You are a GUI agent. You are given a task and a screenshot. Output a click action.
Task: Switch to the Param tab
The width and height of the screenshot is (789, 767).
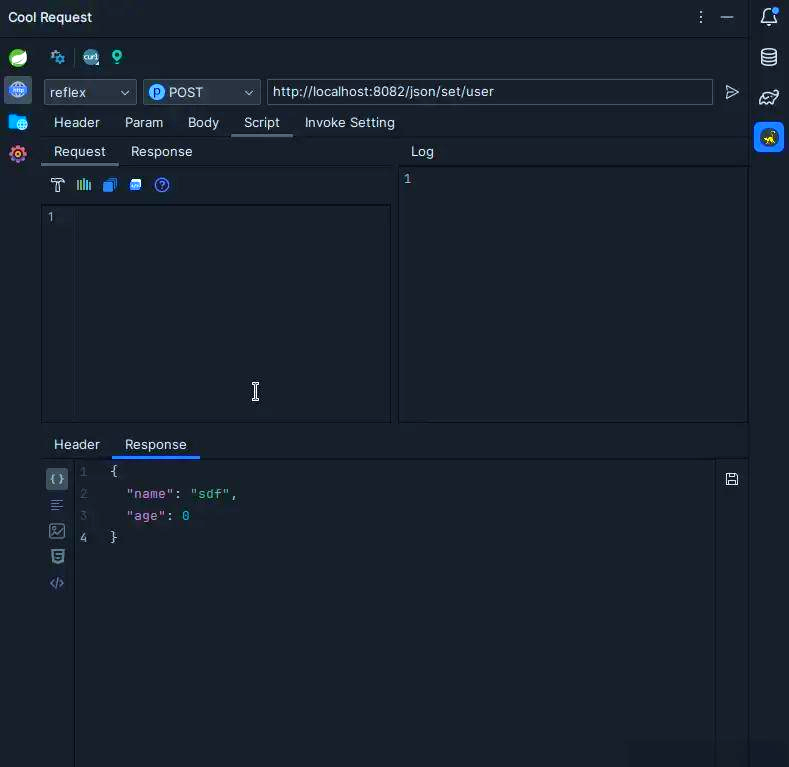(x=144, y=122)
